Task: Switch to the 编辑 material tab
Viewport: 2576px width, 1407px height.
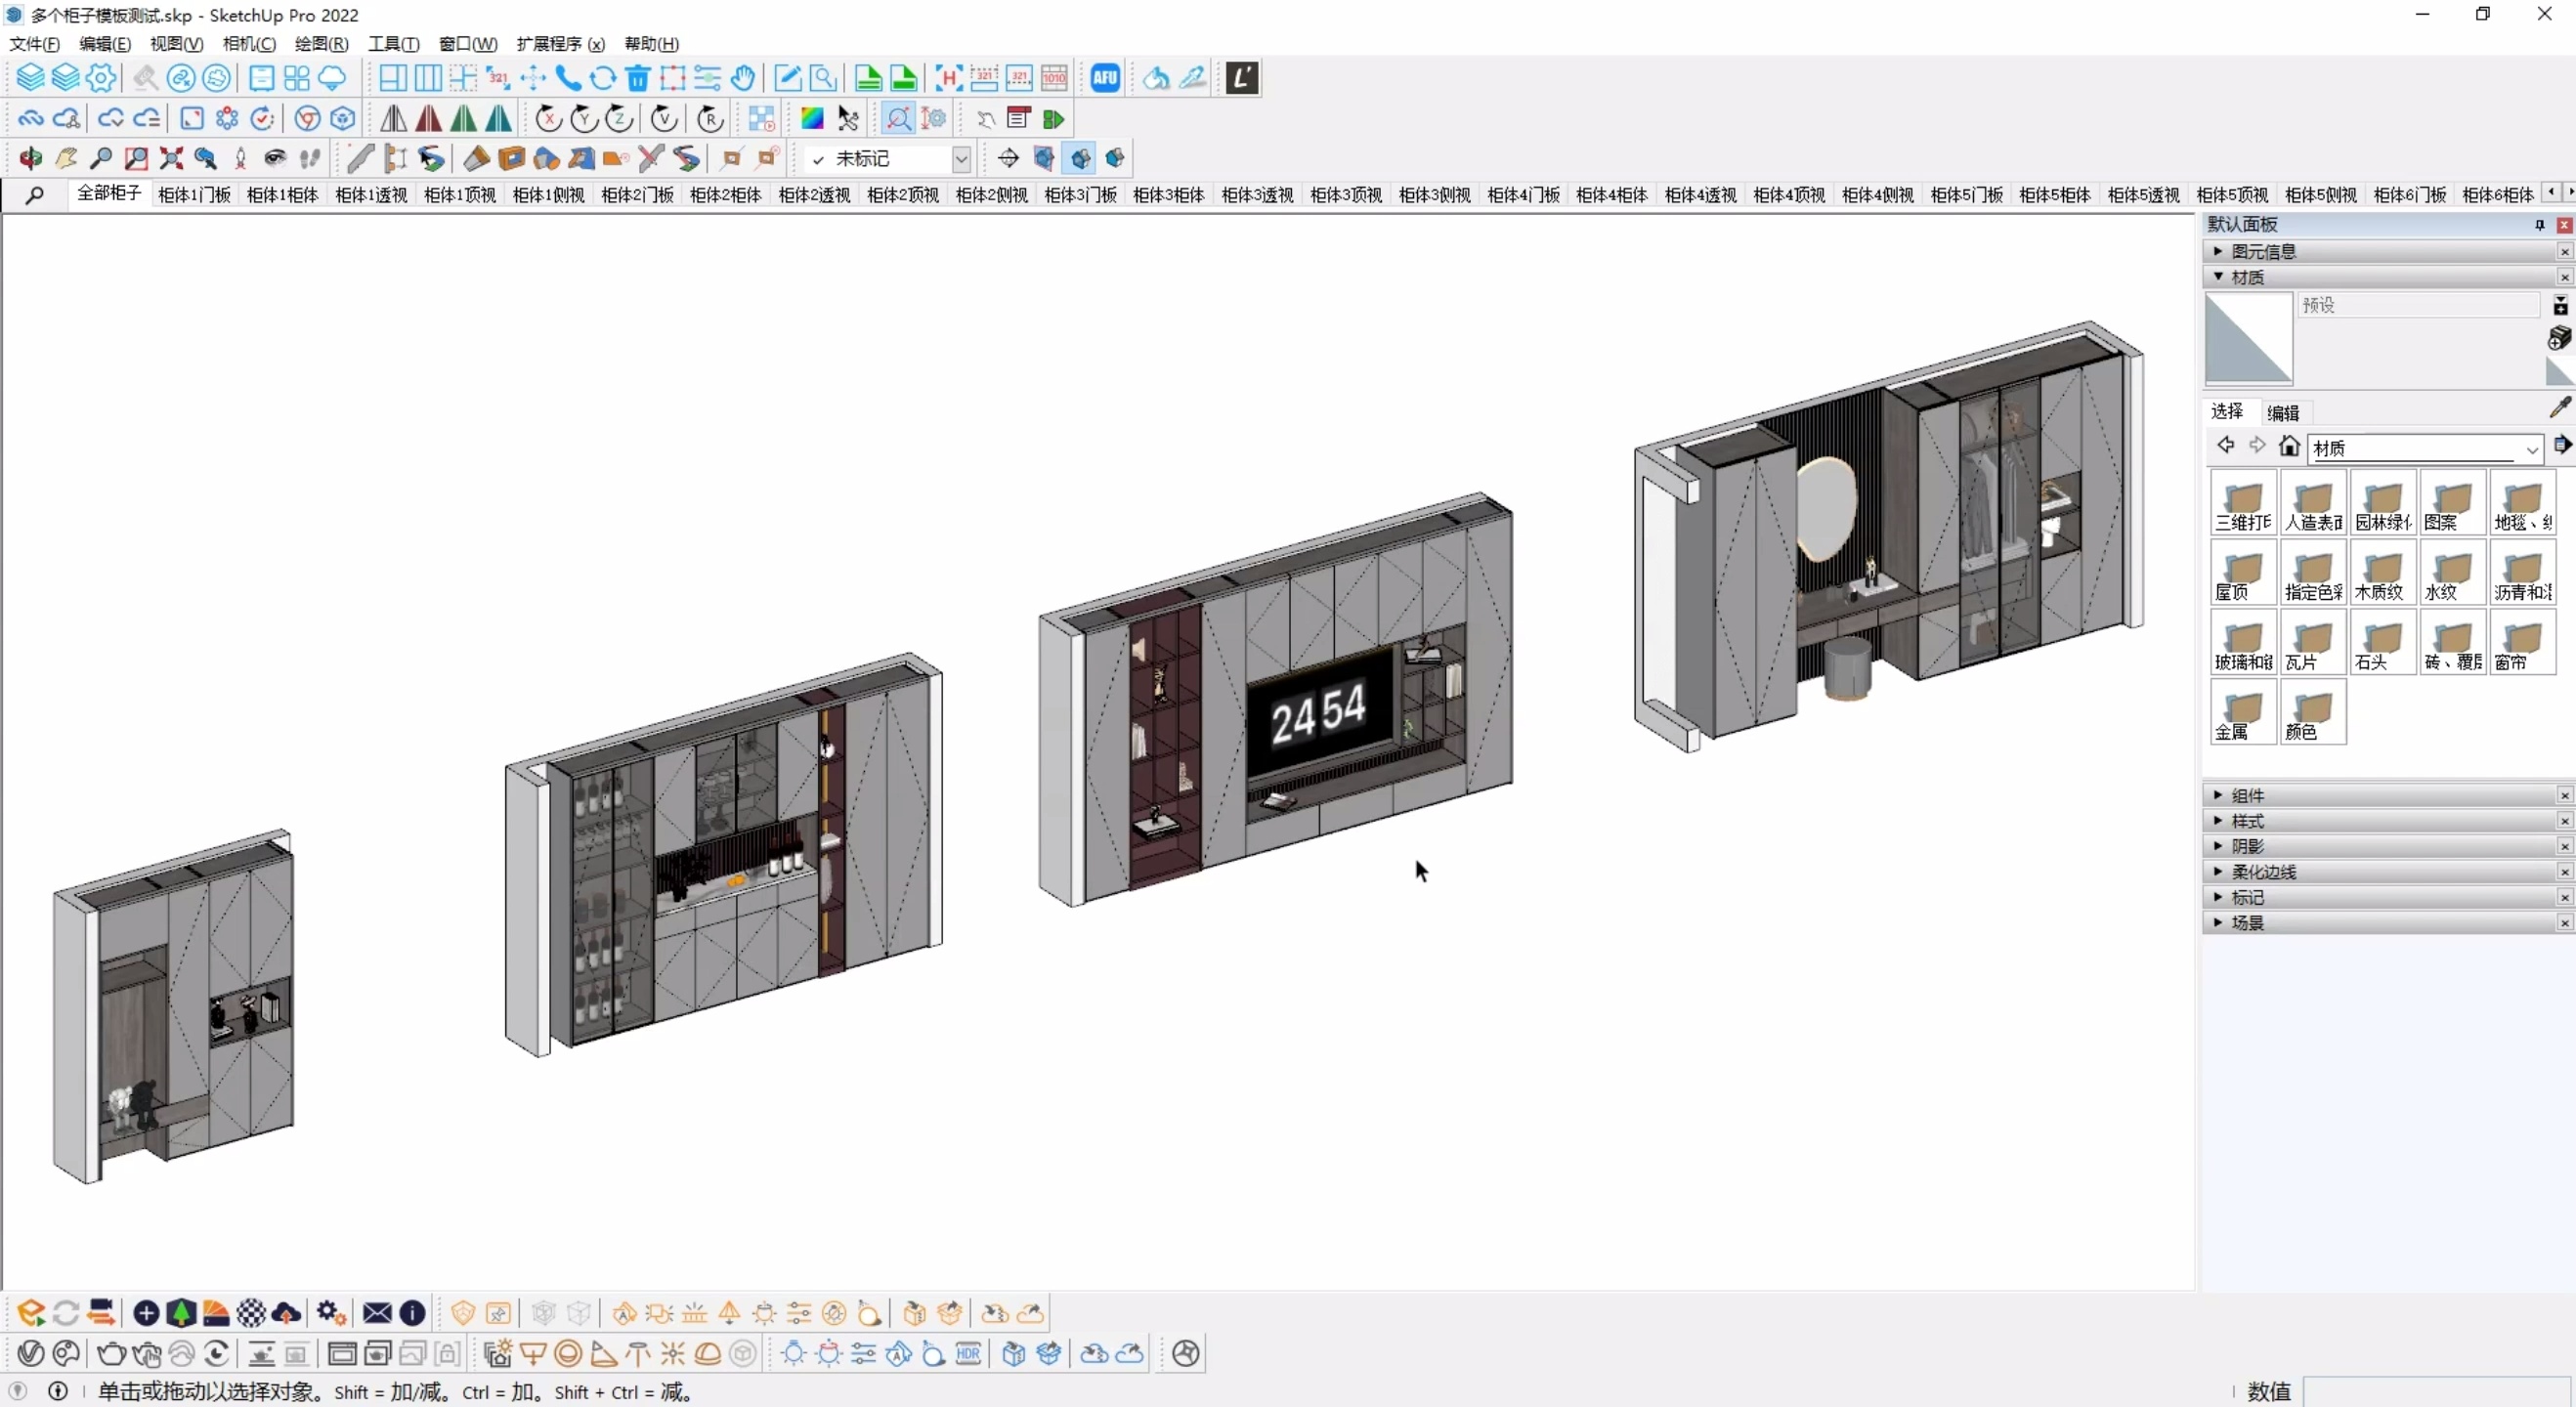Action: click(2282, 413)
